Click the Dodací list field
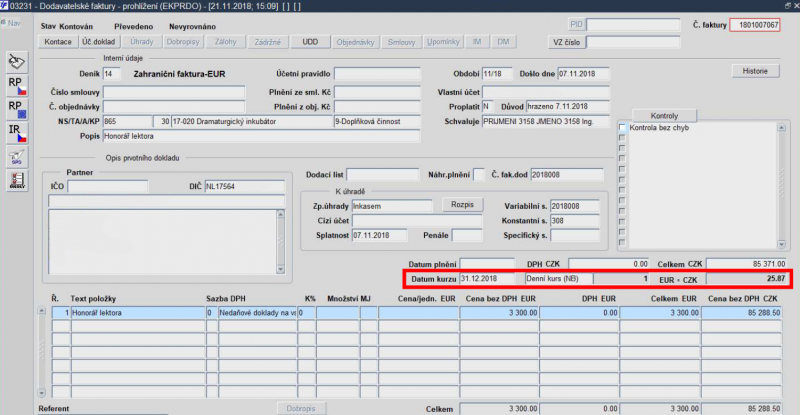Screen dimensions: 800x415 383,175
